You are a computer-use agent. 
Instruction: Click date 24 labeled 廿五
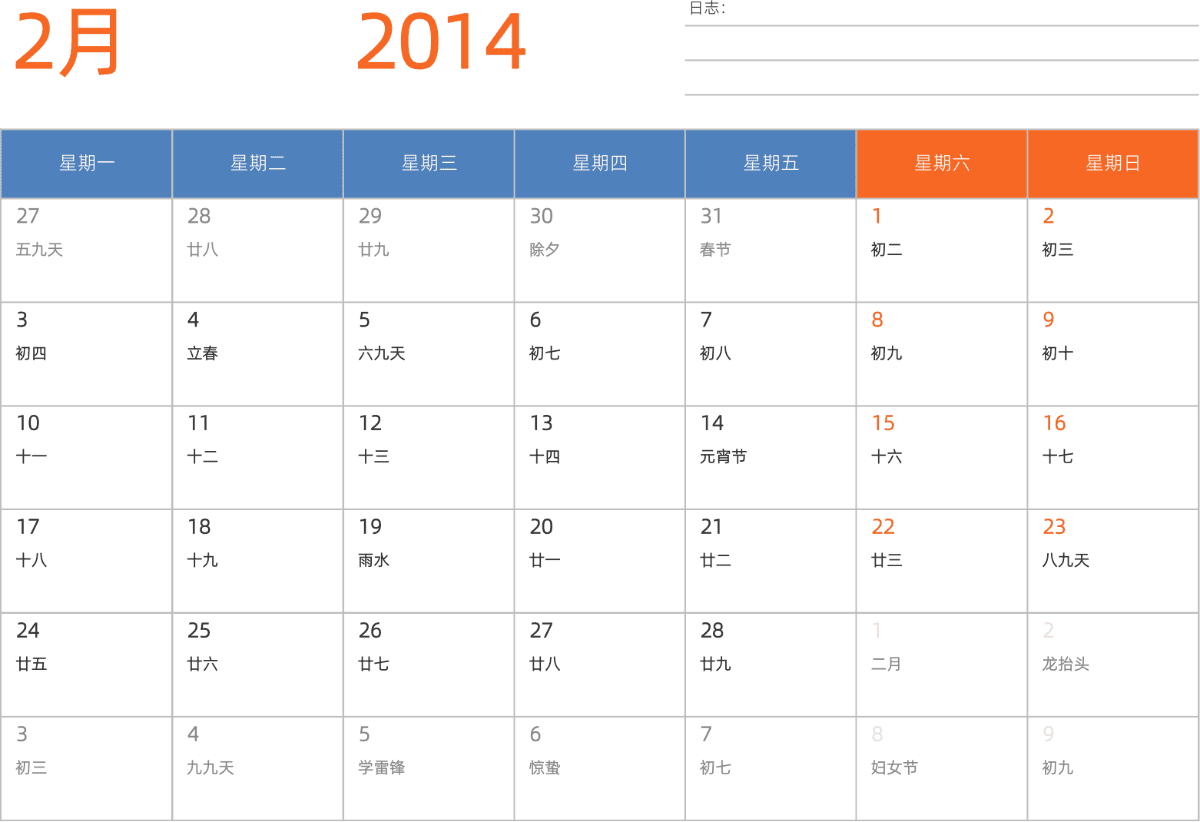coord(86,664)
